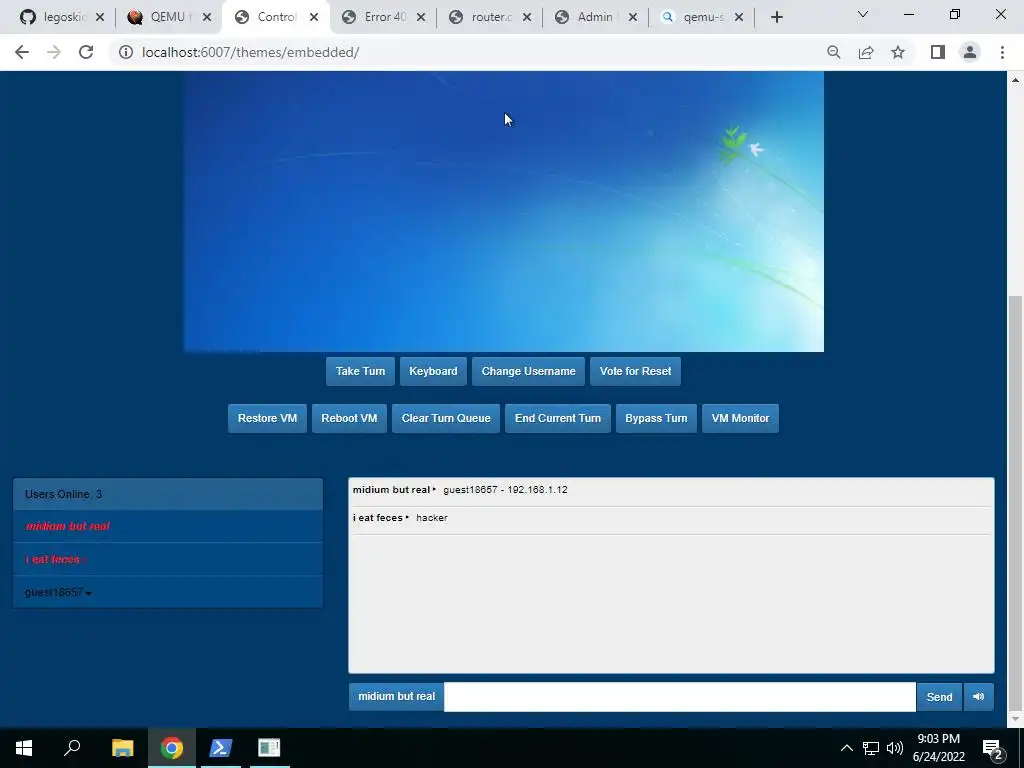The image size is (1024, 768).
Task: Click Bypass Turn button
Action: 656,419
